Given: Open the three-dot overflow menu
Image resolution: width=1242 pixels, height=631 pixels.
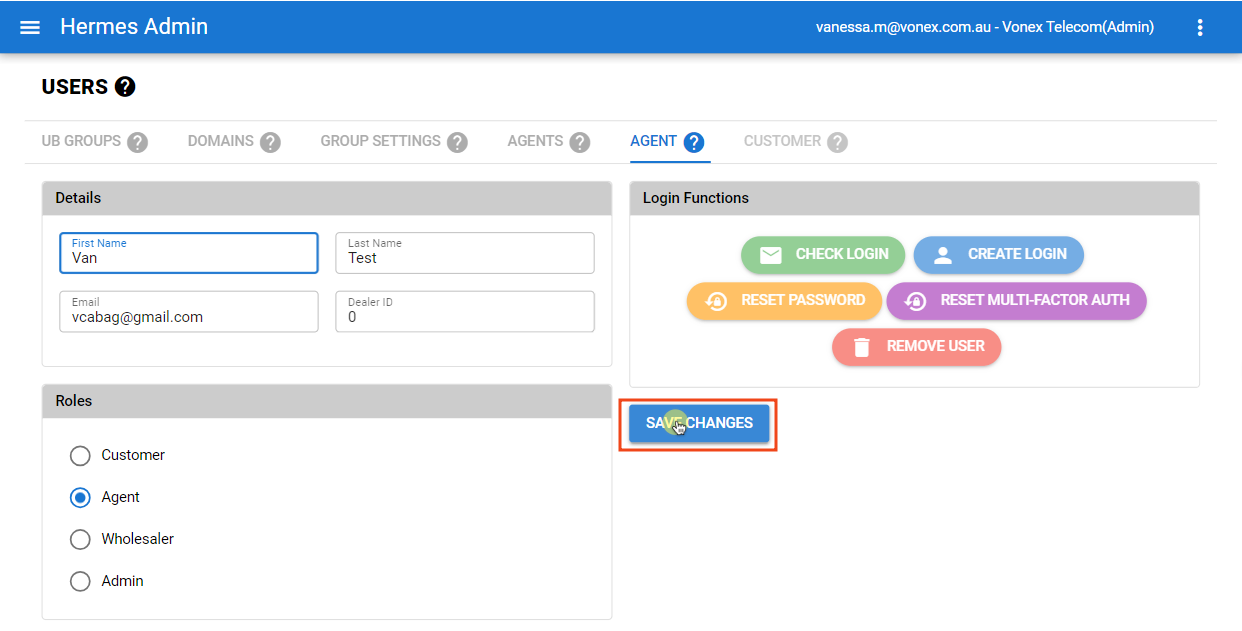Looking at the screenshot, I should [1200, 27].
